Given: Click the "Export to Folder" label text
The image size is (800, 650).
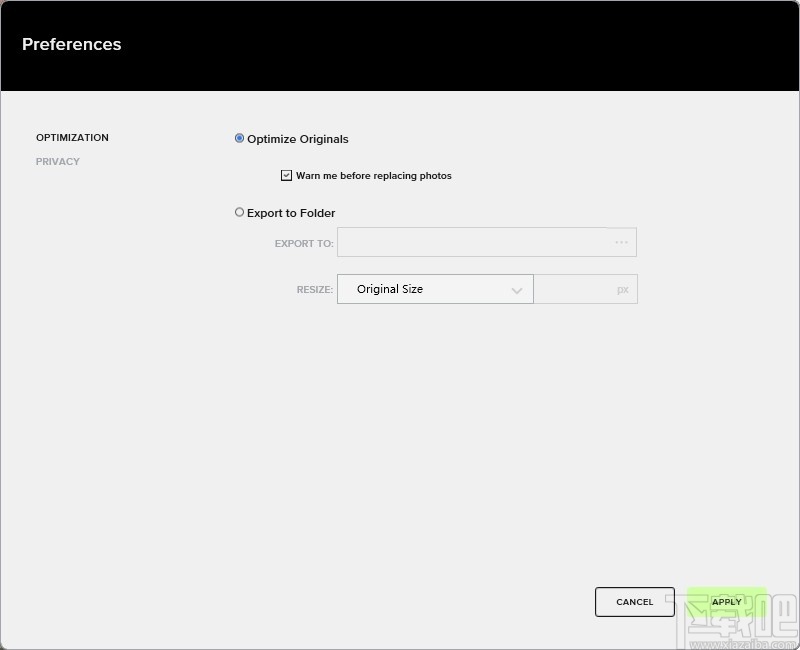Looking at the screenshot, I should point(291,213).
